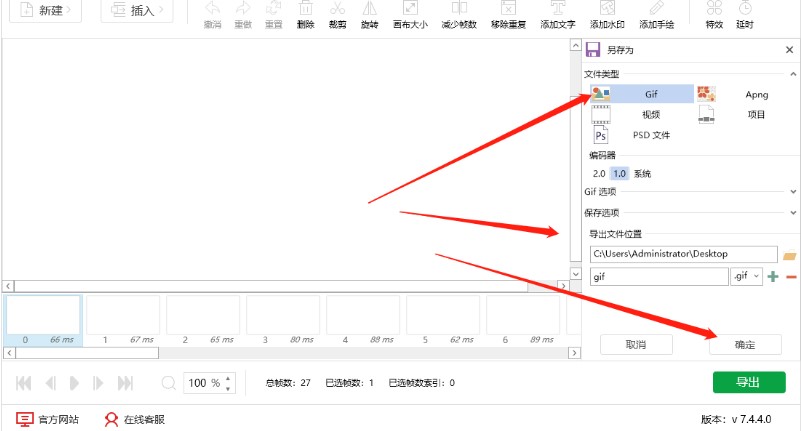The width and height of the screenshot is (801, 431).
Task: Select frame 6 thumbnail (89 ms)
Action: [x=523, y=321]
